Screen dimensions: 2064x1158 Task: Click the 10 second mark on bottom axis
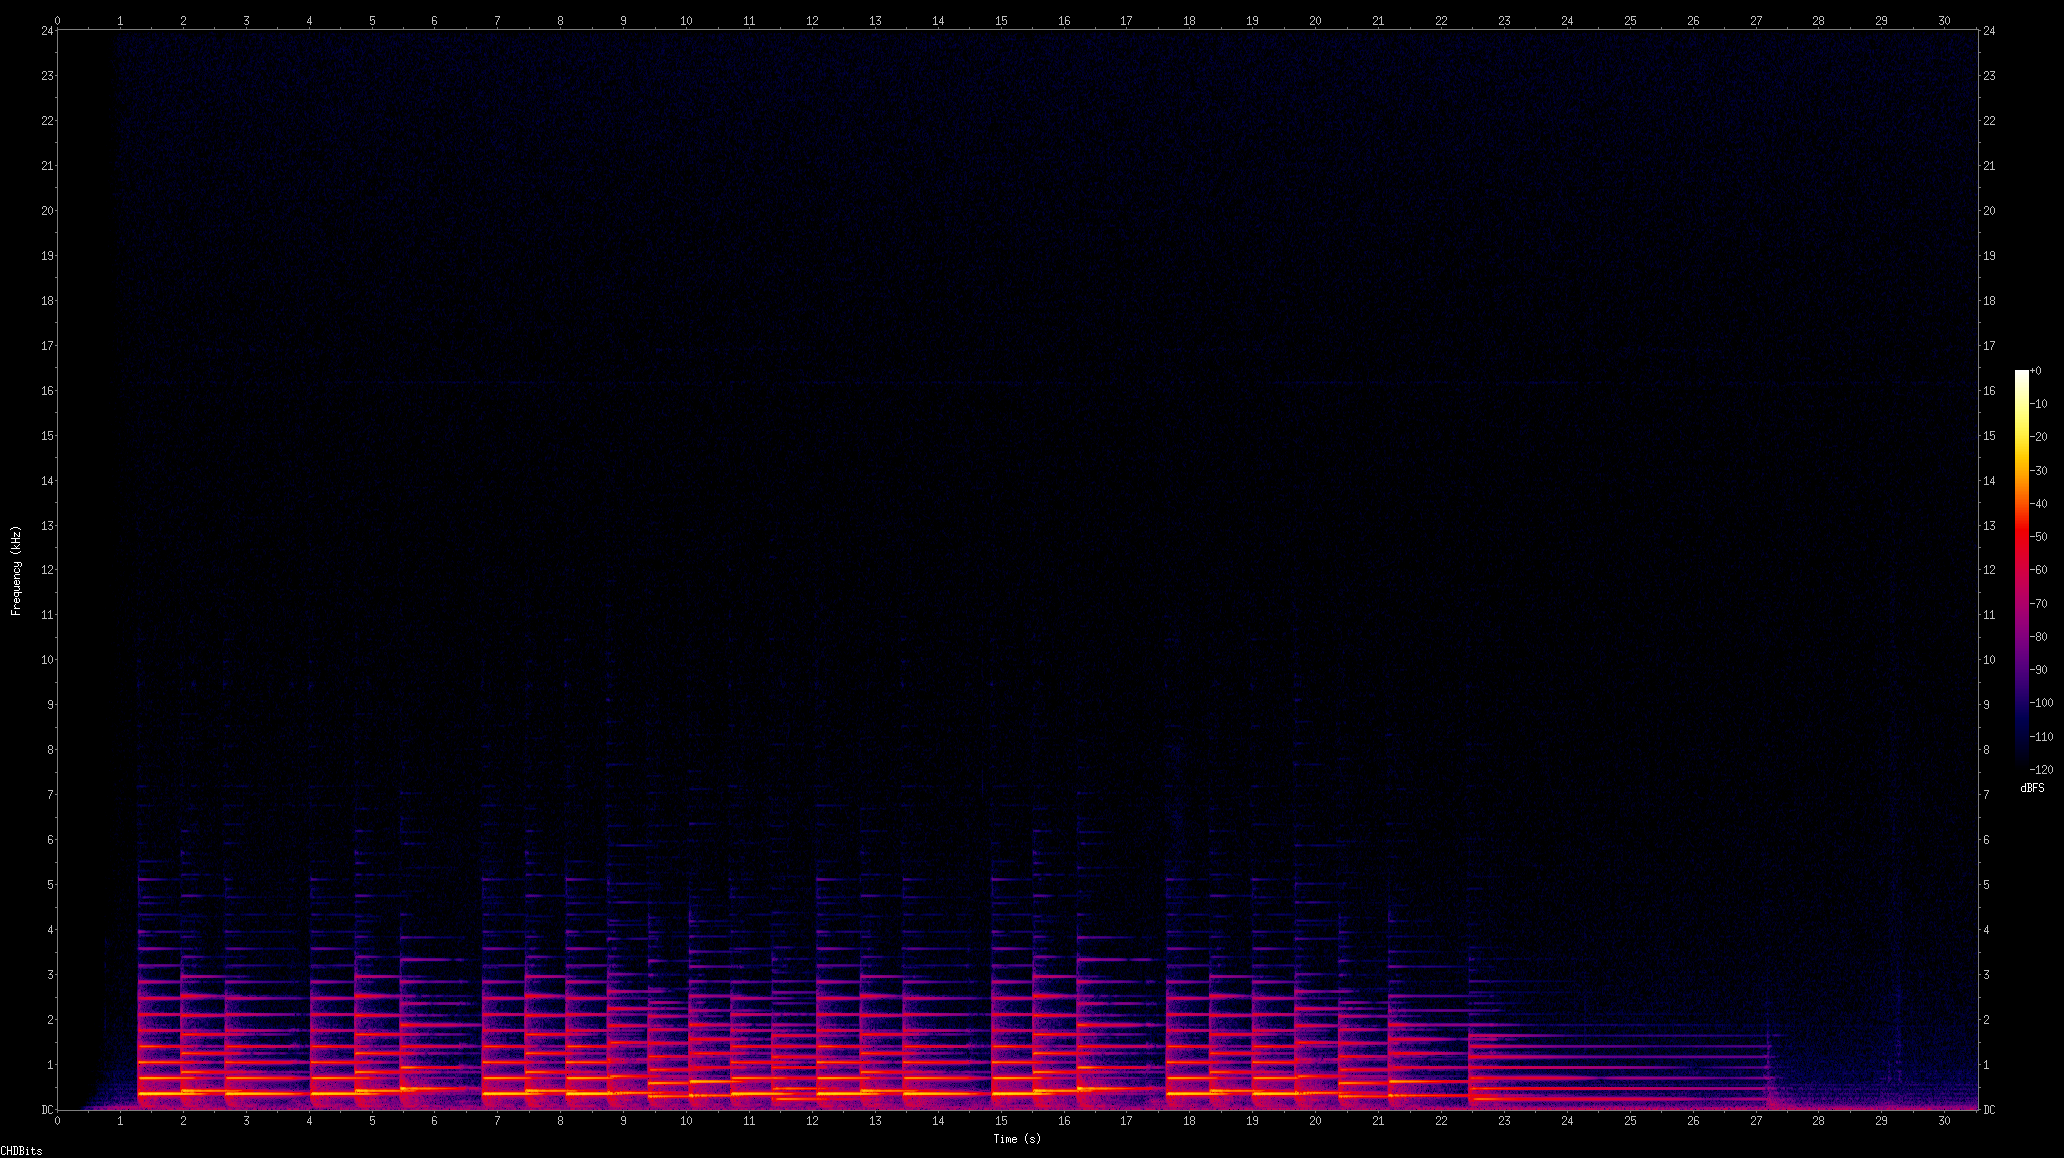[686, 1121]
